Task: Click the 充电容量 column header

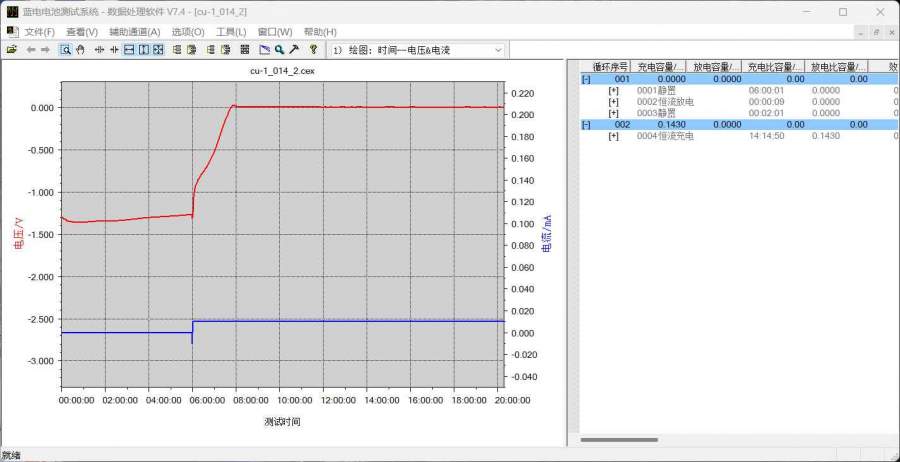Action: [658, 66]
